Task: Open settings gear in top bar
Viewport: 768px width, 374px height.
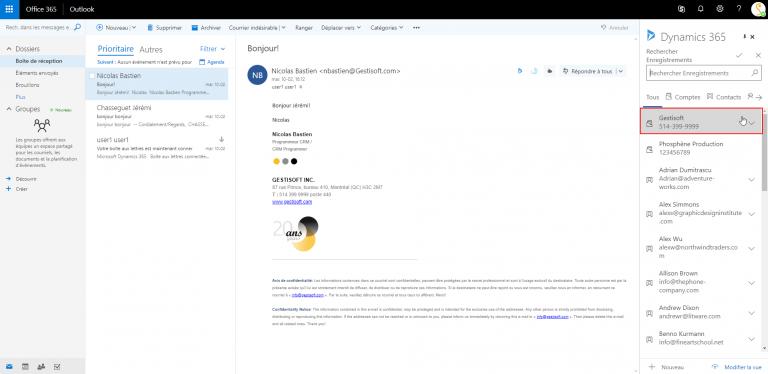Action: 720,9
